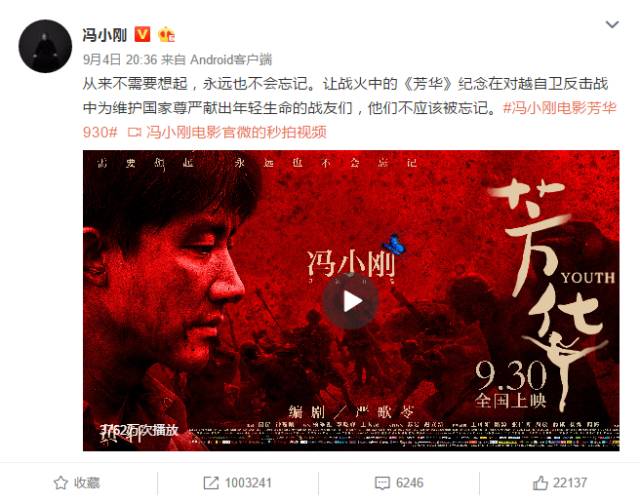Screen dimensions: 640x502
Task: Expand the post options chevron
Action: (x=612, y=25)
